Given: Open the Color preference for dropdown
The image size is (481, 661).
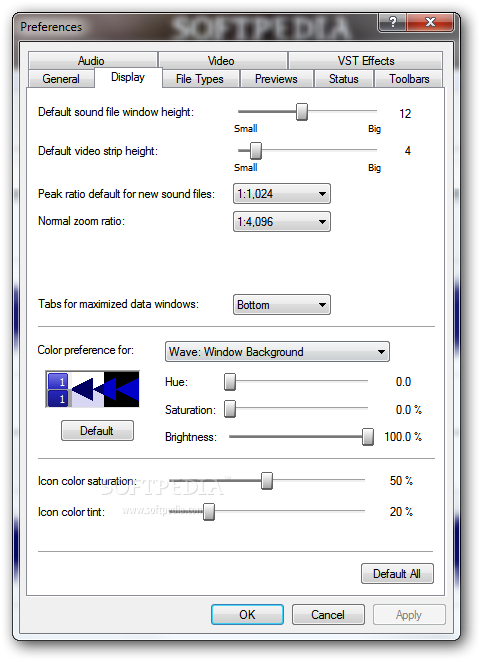Looking at the screenshot, I should click(277, 352).
